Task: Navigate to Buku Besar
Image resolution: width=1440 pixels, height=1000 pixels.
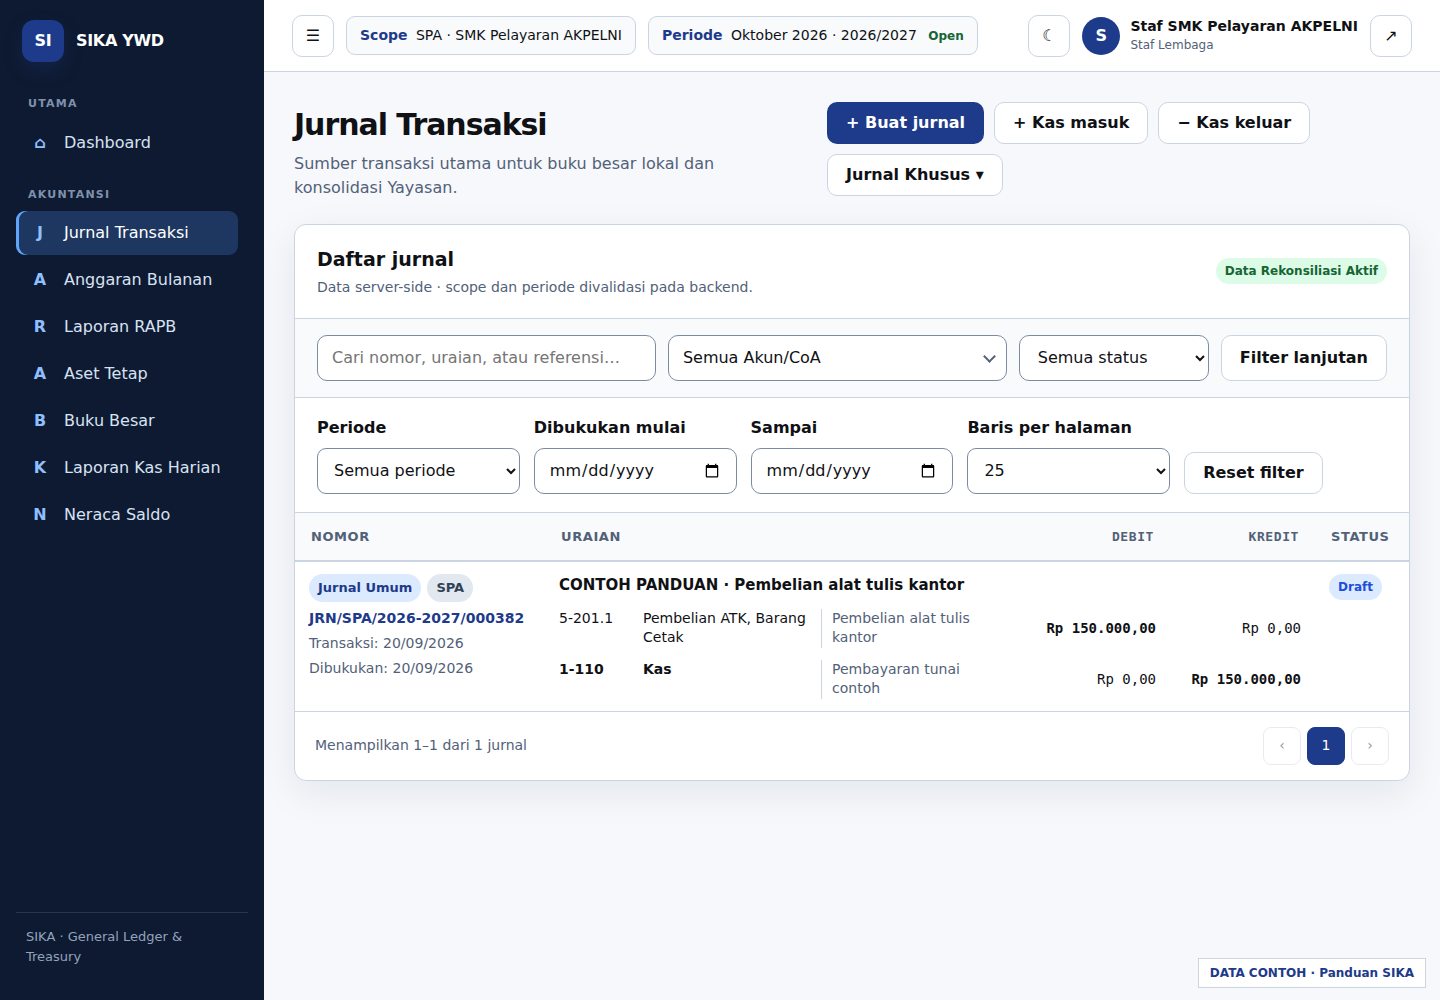Action: (127, 420)
